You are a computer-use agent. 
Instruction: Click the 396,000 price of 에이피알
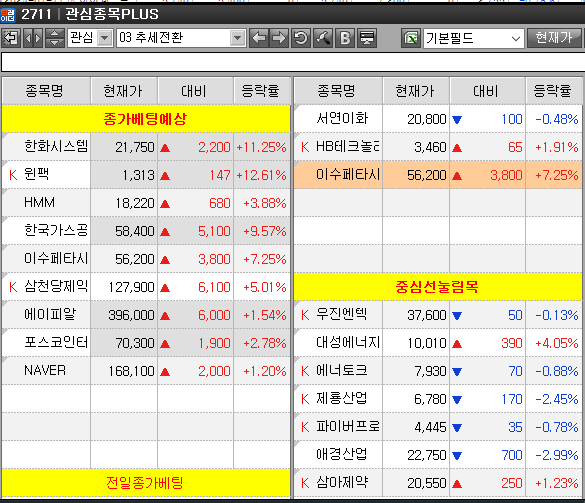[x=131, y=315]
